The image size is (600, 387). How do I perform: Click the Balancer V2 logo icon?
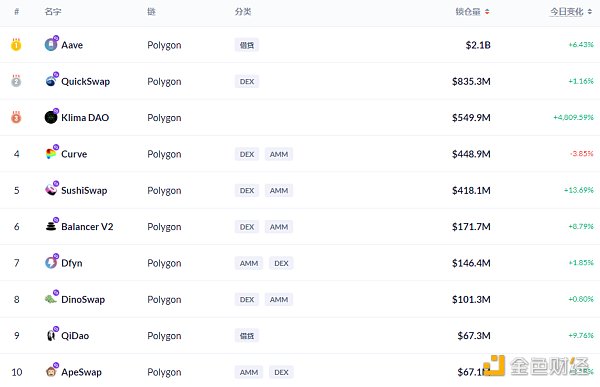pyautogui.click(x=51, y=226)
